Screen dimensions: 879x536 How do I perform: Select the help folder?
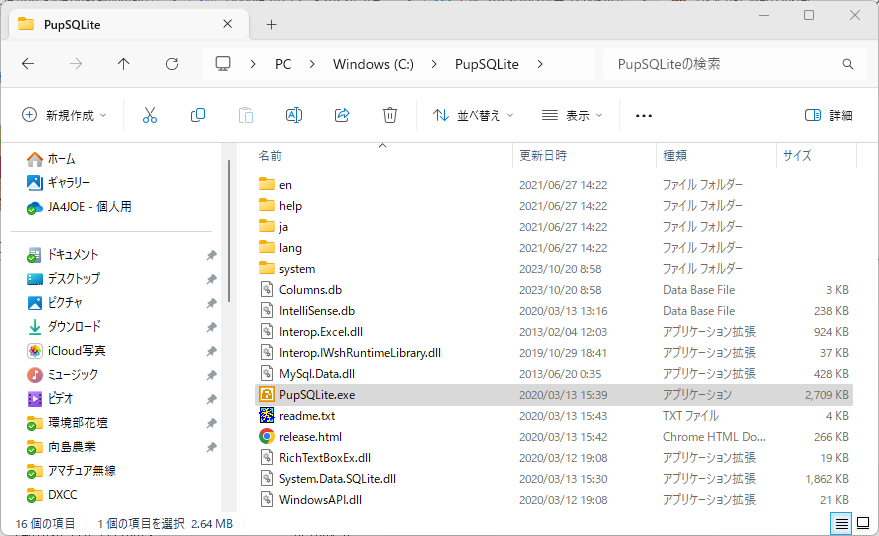(554, 206)
